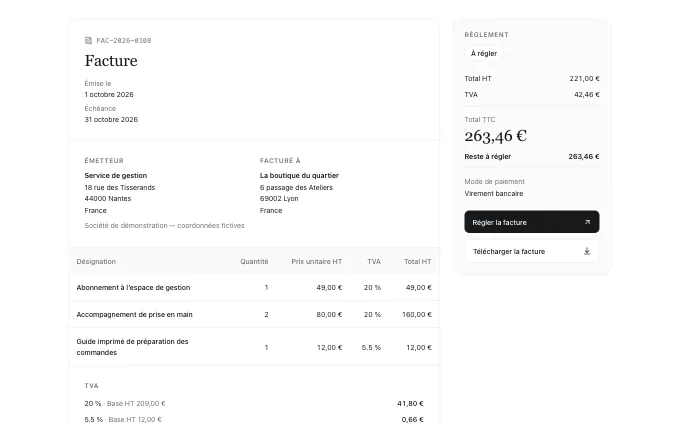Click issuer name Service de gestion
Viewport: 680px width, 425px height.
(x=116, y=176)
